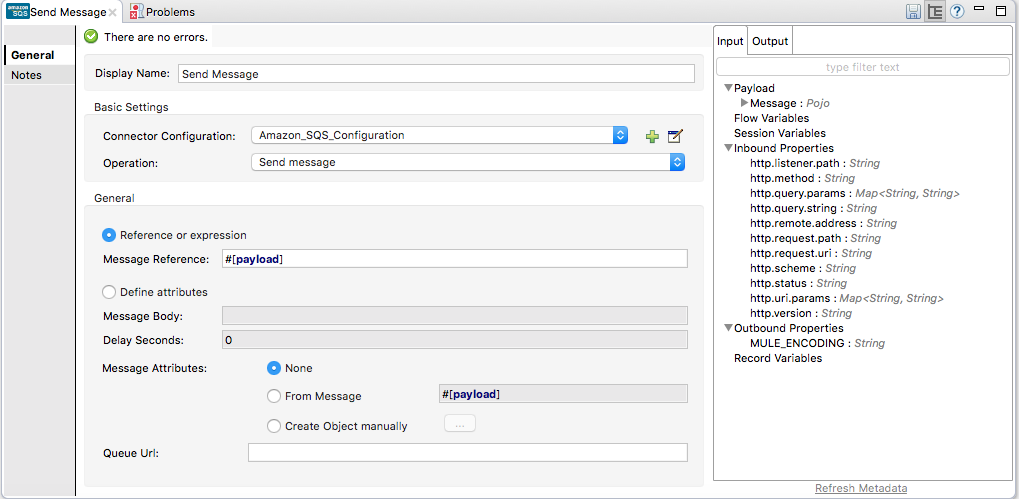The image size is (1019, 499).
Task: Collapse the Inbound Properties node
Action: pos(729,148)
